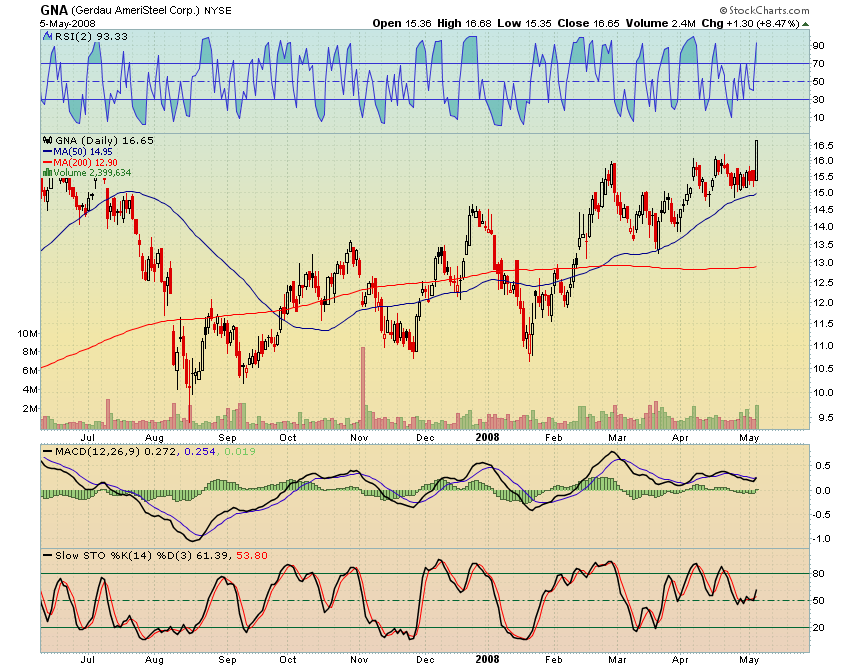Viewport: 850px width, 668px height.
Task: Click the RSI(2) 93.33 indicator label
Action: point(92,36)
